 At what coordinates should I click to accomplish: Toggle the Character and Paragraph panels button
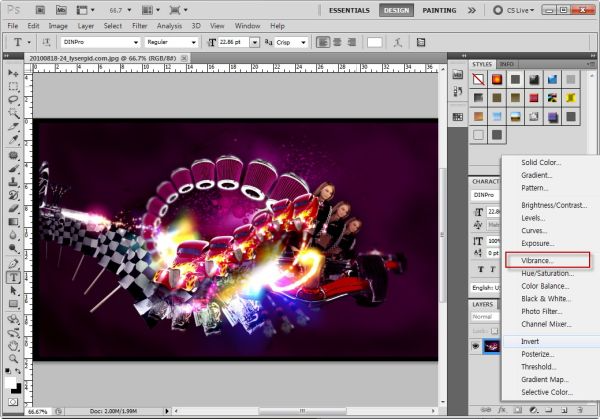coord(421,42)
